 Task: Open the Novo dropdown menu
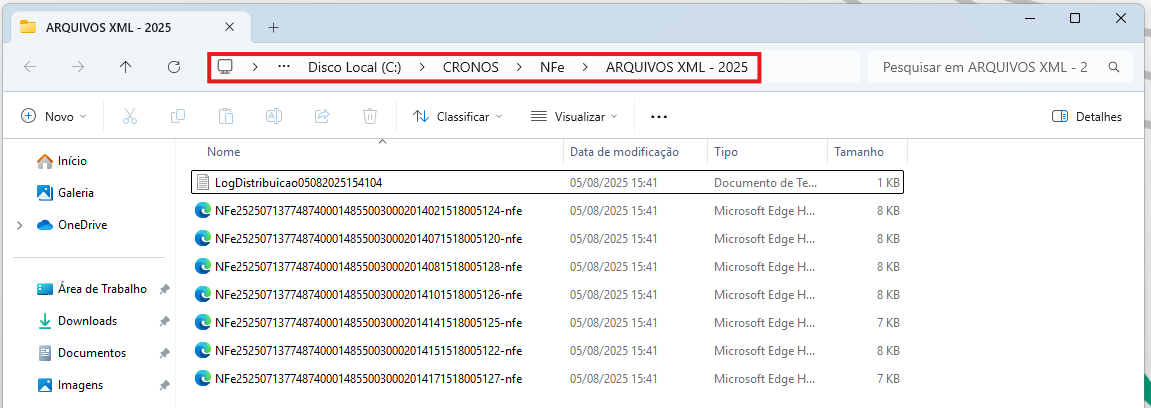click(x=54, y=116)
